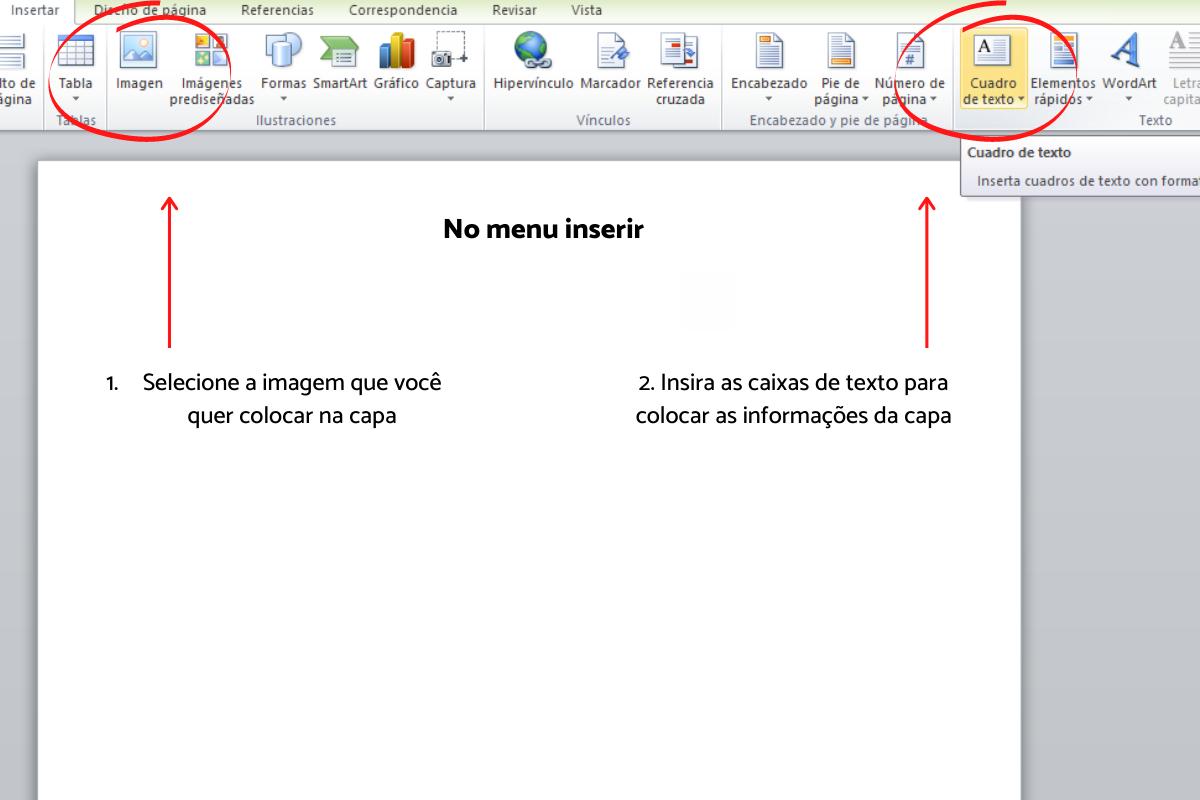Switch to the Referencias tab

coord(277,11)
